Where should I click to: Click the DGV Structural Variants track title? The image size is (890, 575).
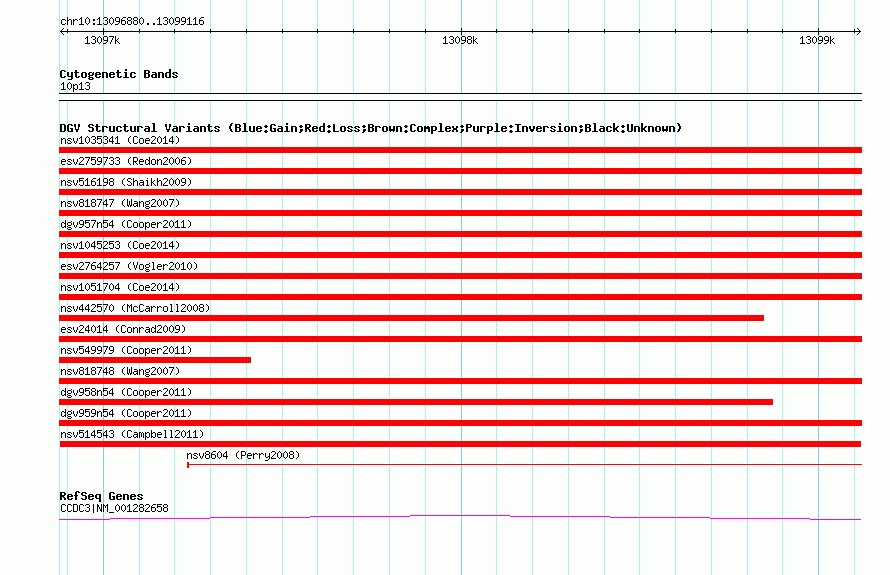coord(370,128)
